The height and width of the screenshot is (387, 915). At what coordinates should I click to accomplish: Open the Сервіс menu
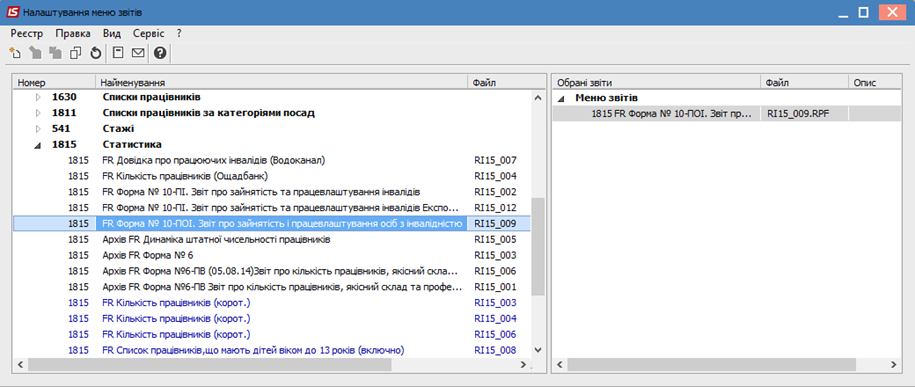[x=148, y=34]
